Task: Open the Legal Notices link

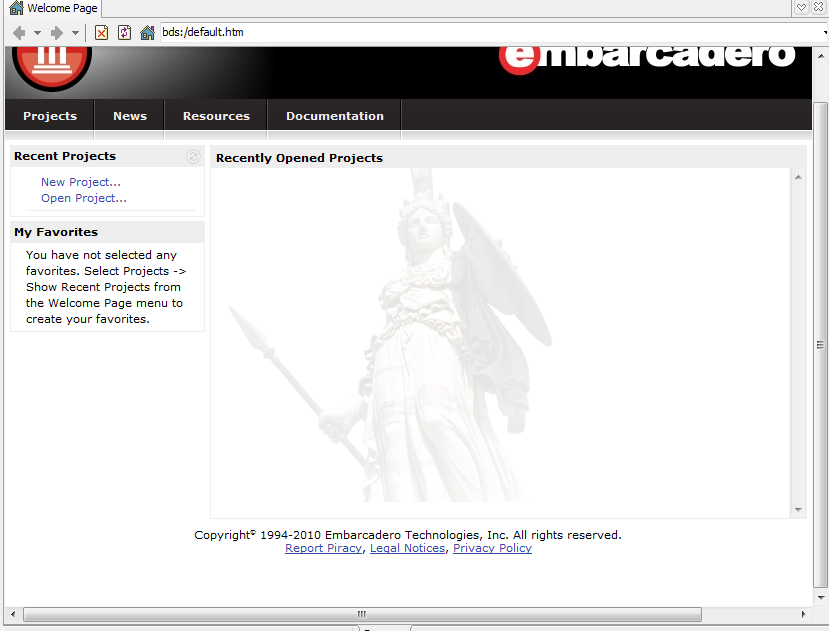Action: (408, 548)
